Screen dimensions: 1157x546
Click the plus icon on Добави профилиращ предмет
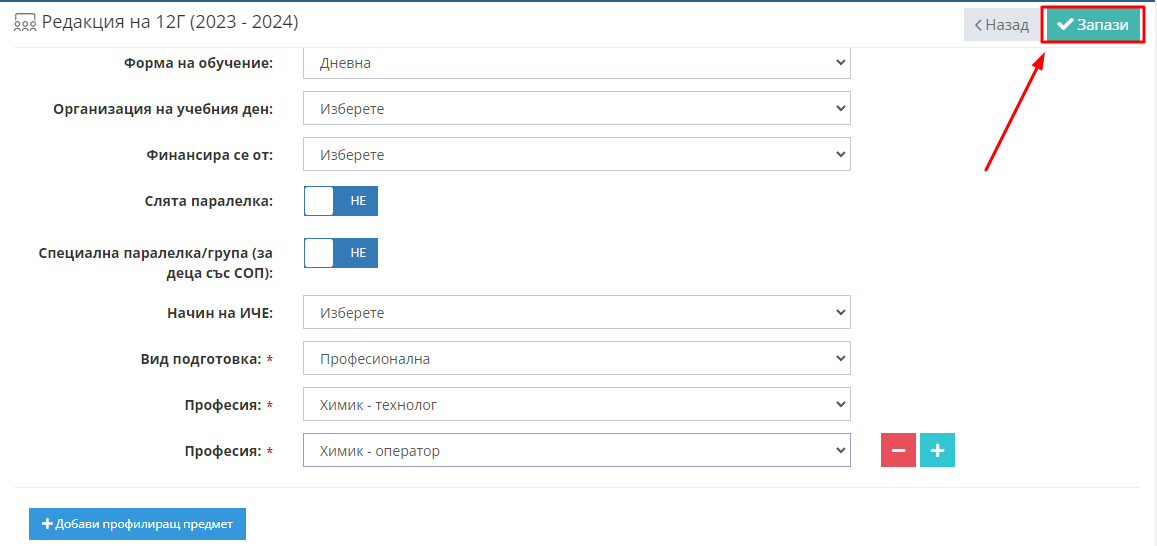click(47, 524)
